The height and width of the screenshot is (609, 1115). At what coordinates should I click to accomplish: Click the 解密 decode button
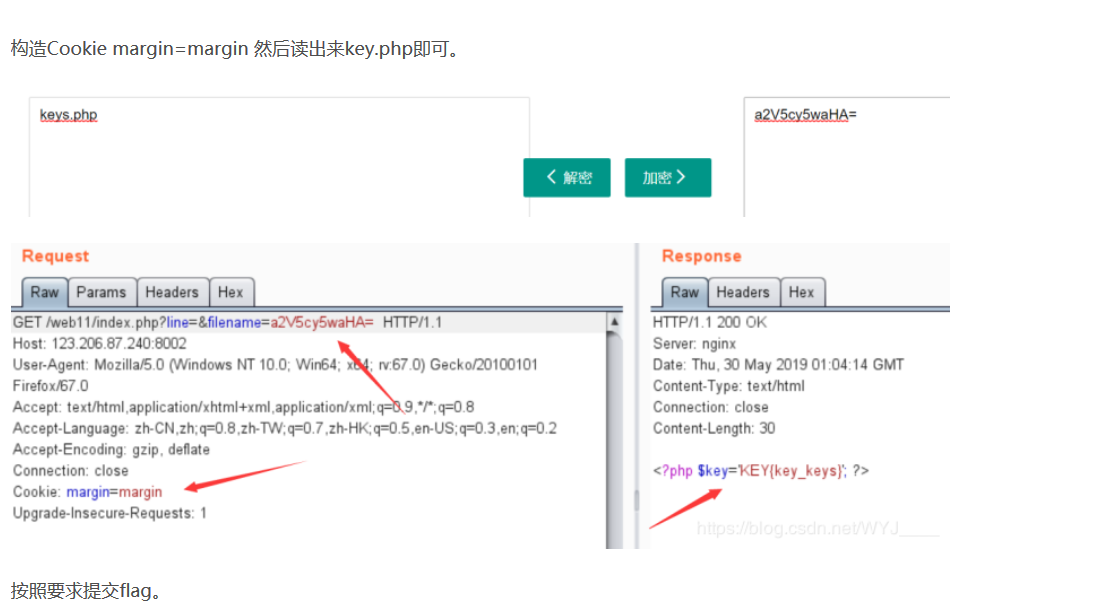pos(567,177)
